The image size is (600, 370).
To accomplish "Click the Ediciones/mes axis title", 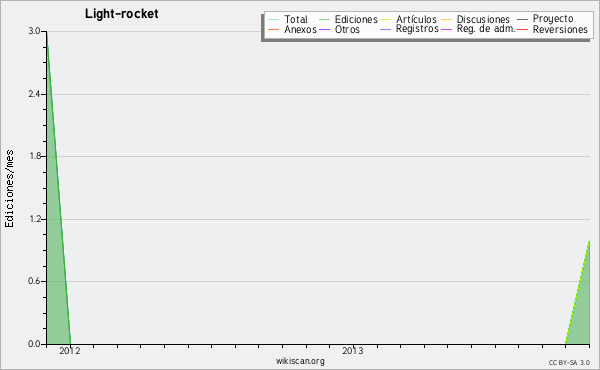I will pyautogui.click(x=9, y=189).
